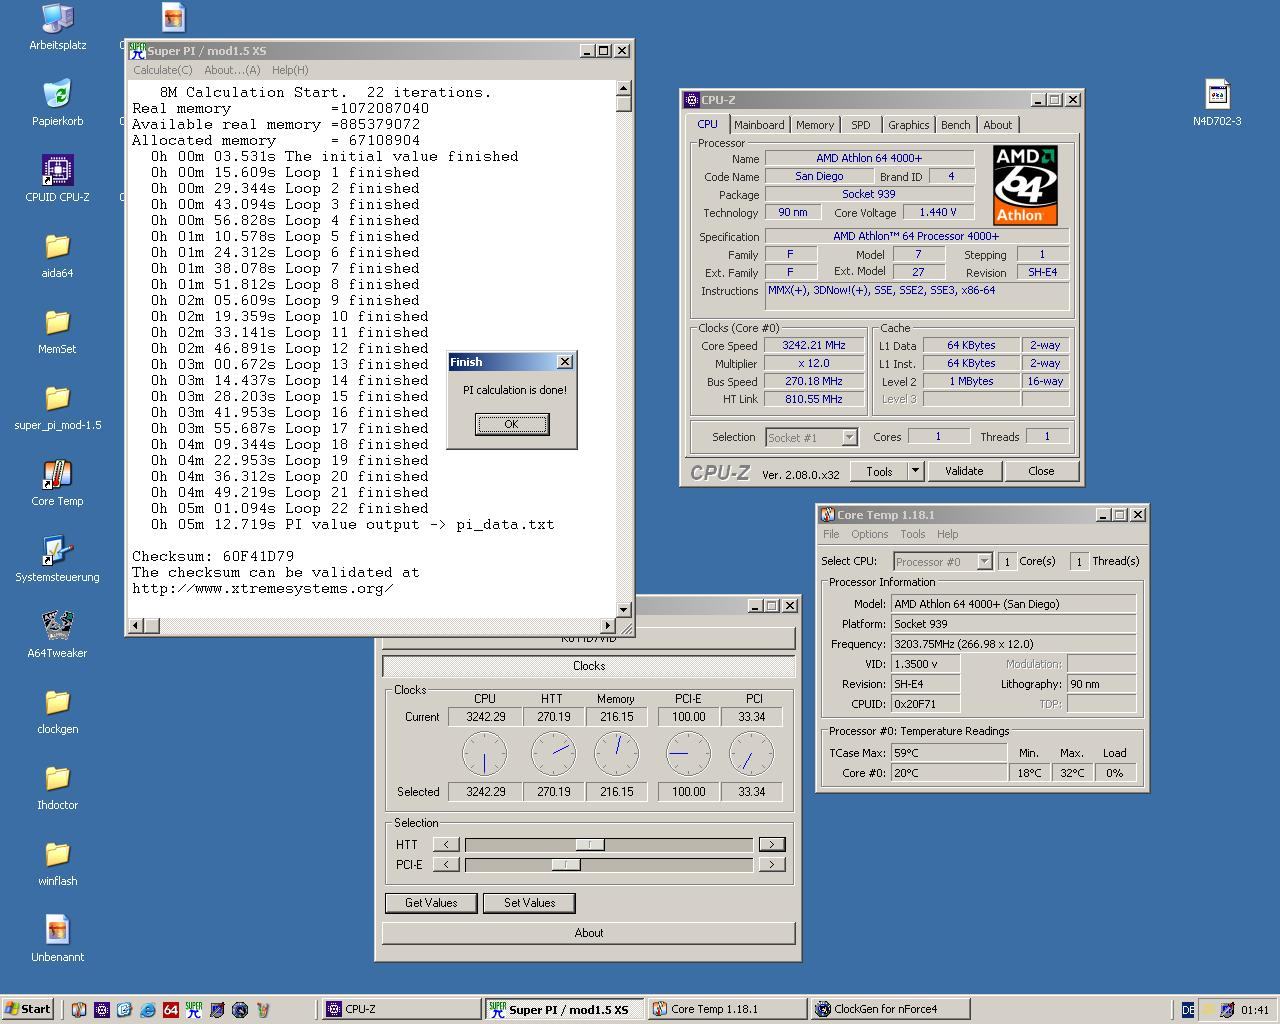Click the HTT increase arrow

[x=771, y=845]
